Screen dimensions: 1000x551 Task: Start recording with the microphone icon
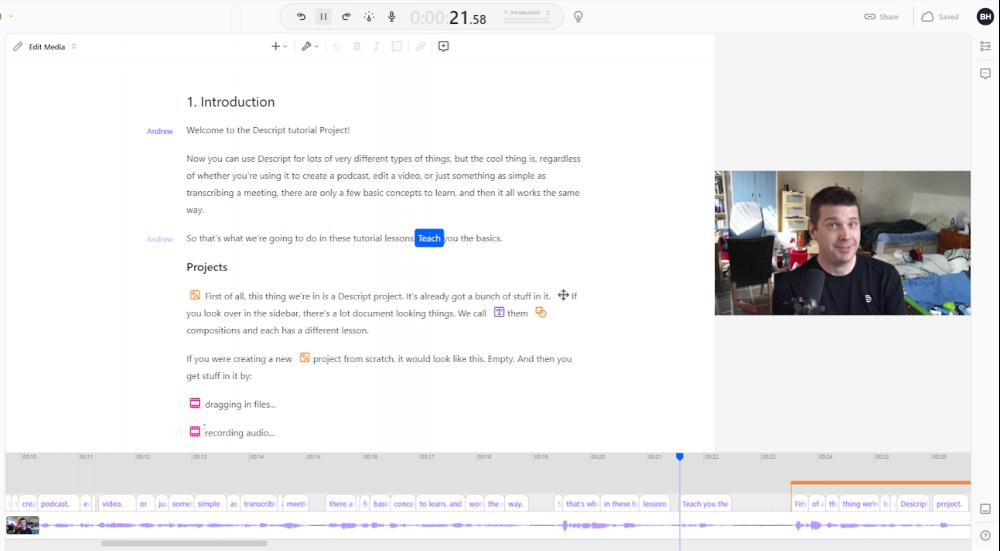[392, 17]
